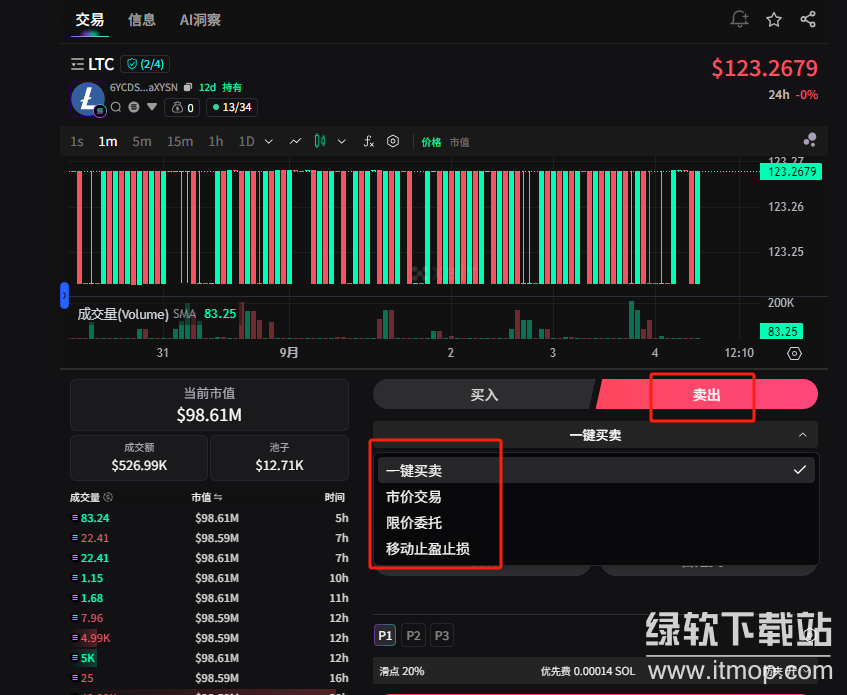The width and height of the screenshot is (847, 695).
Task: Select the 5m chart interval
Action: point(142,142)
